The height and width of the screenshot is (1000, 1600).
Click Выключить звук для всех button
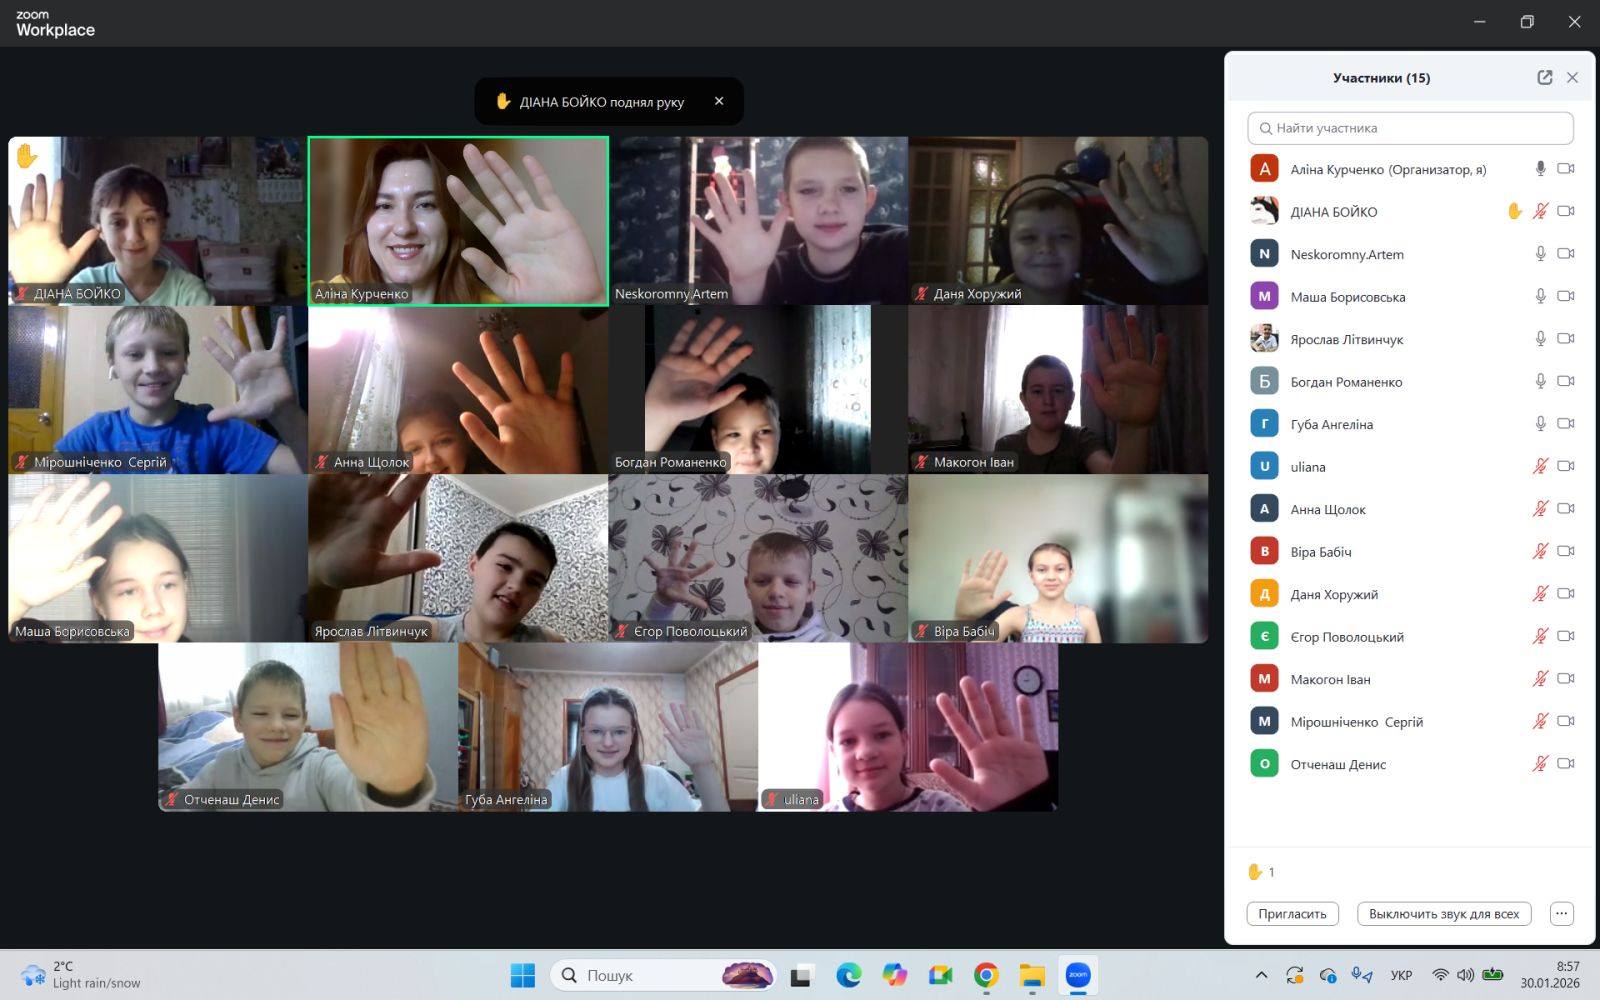click(x=1443, y=913)
